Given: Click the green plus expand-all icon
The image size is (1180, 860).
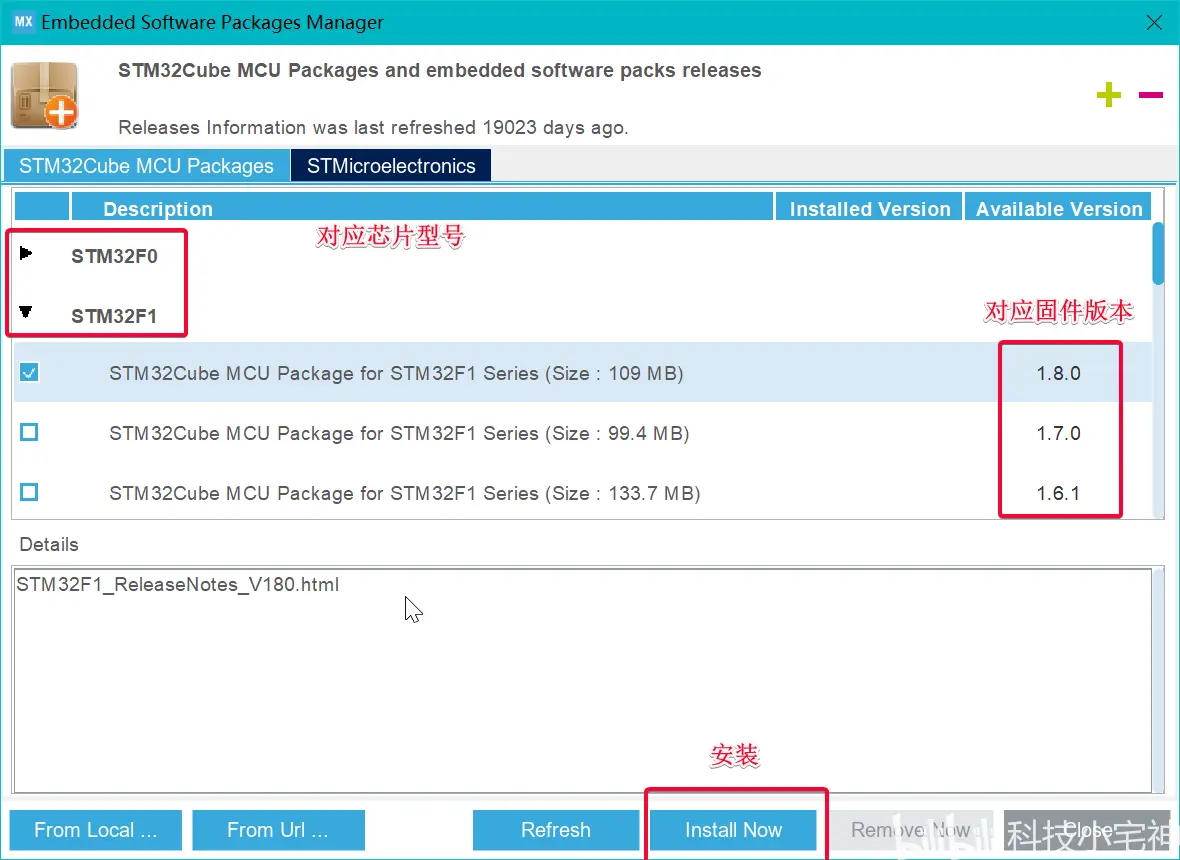Looking at the screenshot, I should click(1109, 95).
